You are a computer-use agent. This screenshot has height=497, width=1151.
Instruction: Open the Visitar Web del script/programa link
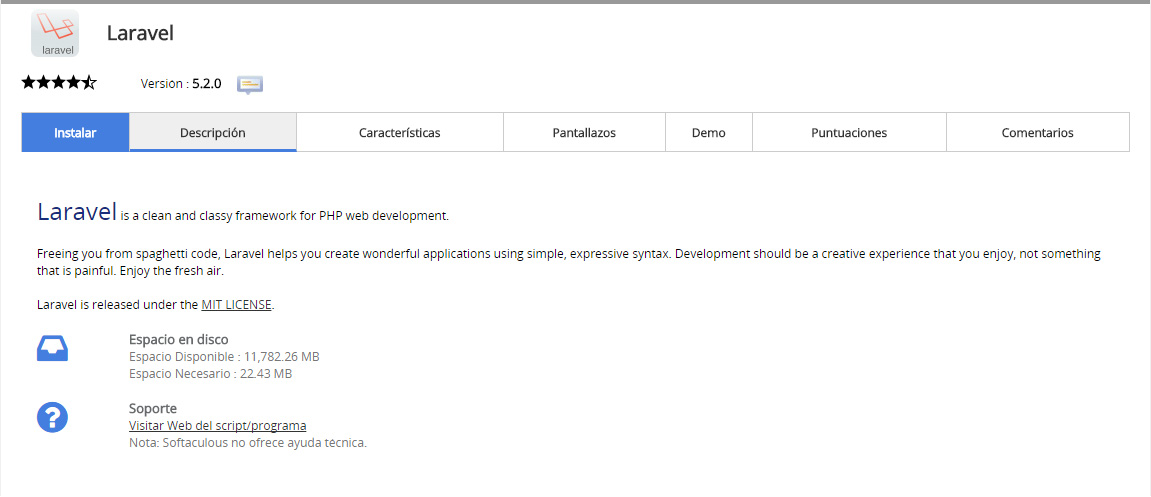coord(217,426)
